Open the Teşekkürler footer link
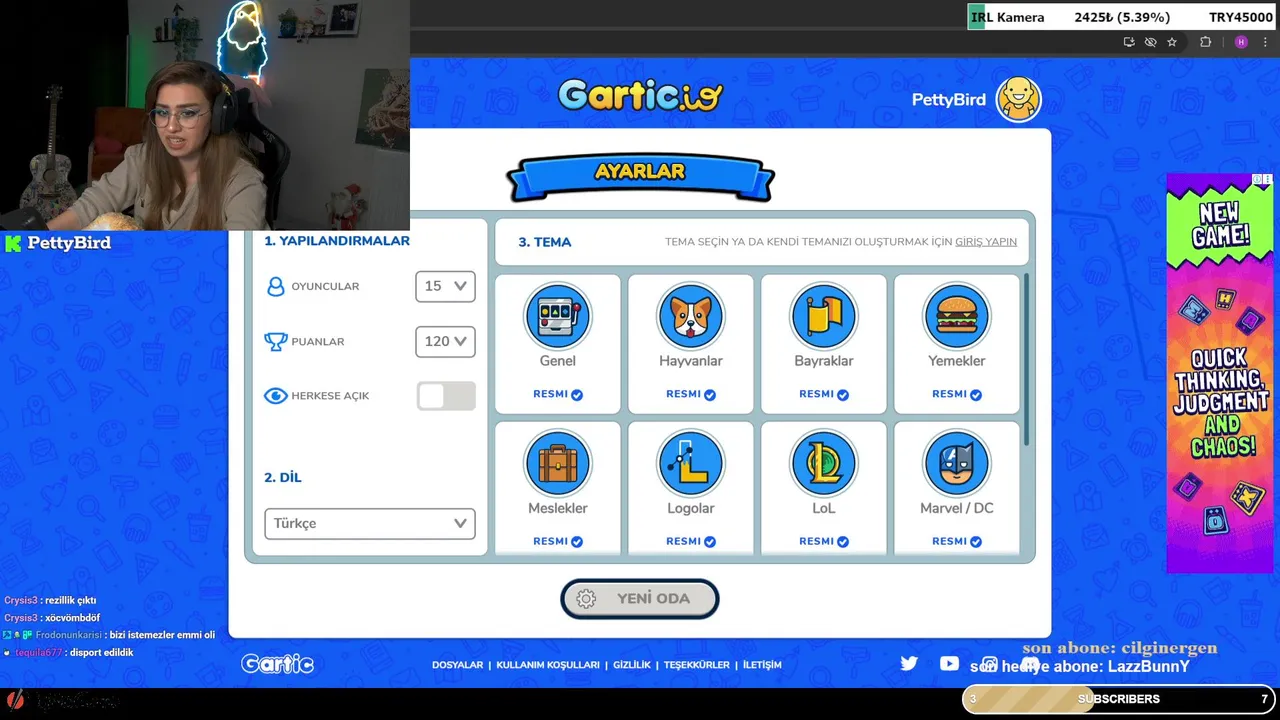 point(697,665)
